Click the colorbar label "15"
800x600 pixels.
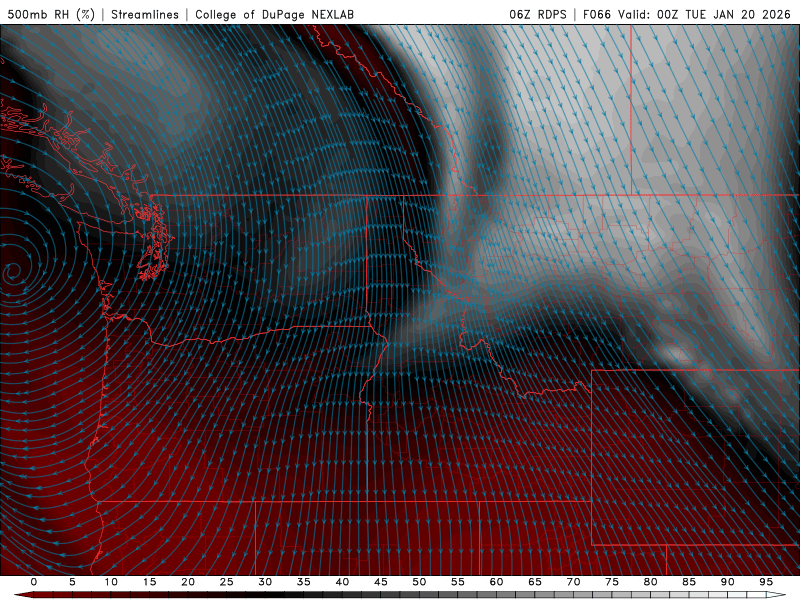(x=149, y=582)
